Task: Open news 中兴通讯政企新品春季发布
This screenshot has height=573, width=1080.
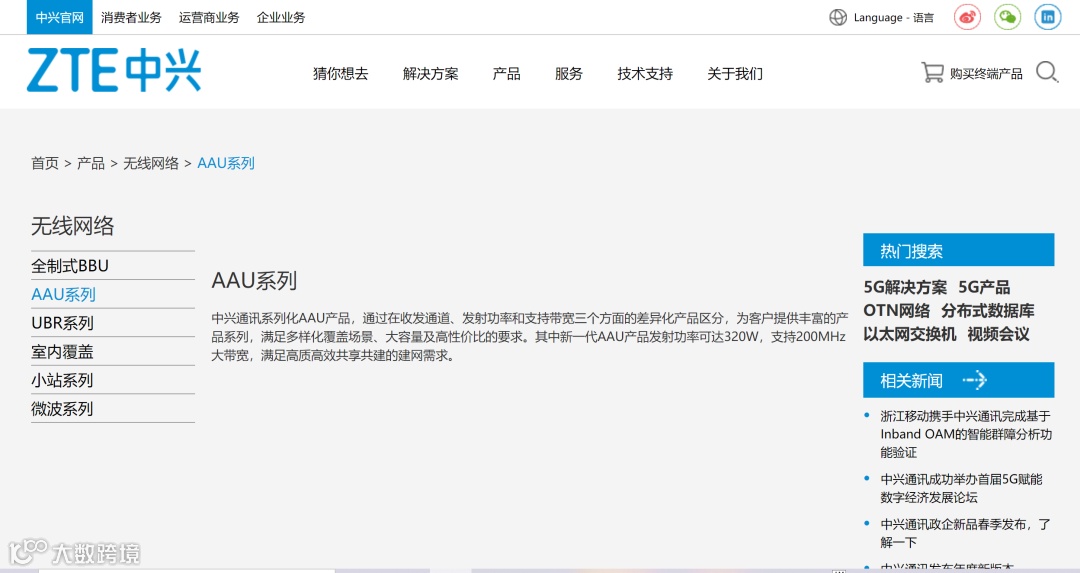Action: tap(966, 533)
